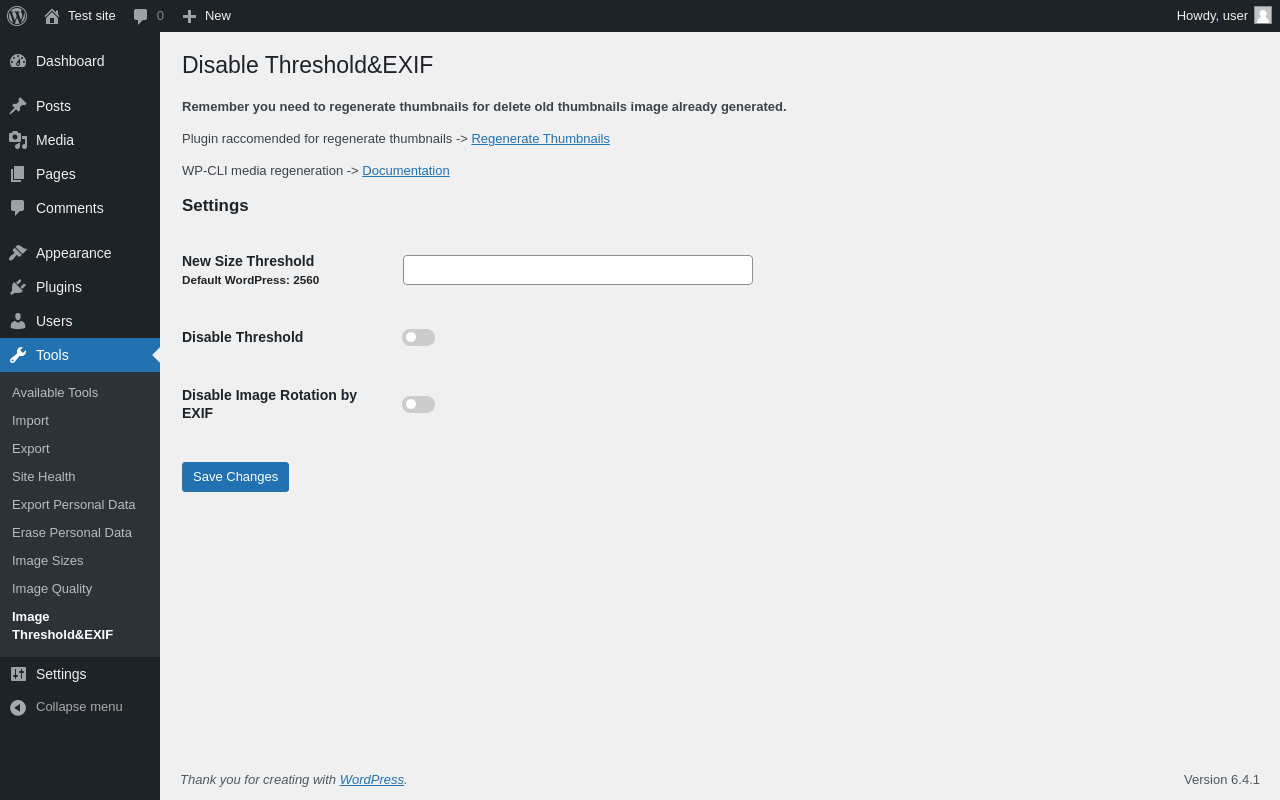Image resolution: width=1280 pixels, height=800 pixels.
Task: Open the Regenerate Thumbnails link
Action: coord(540,139)
